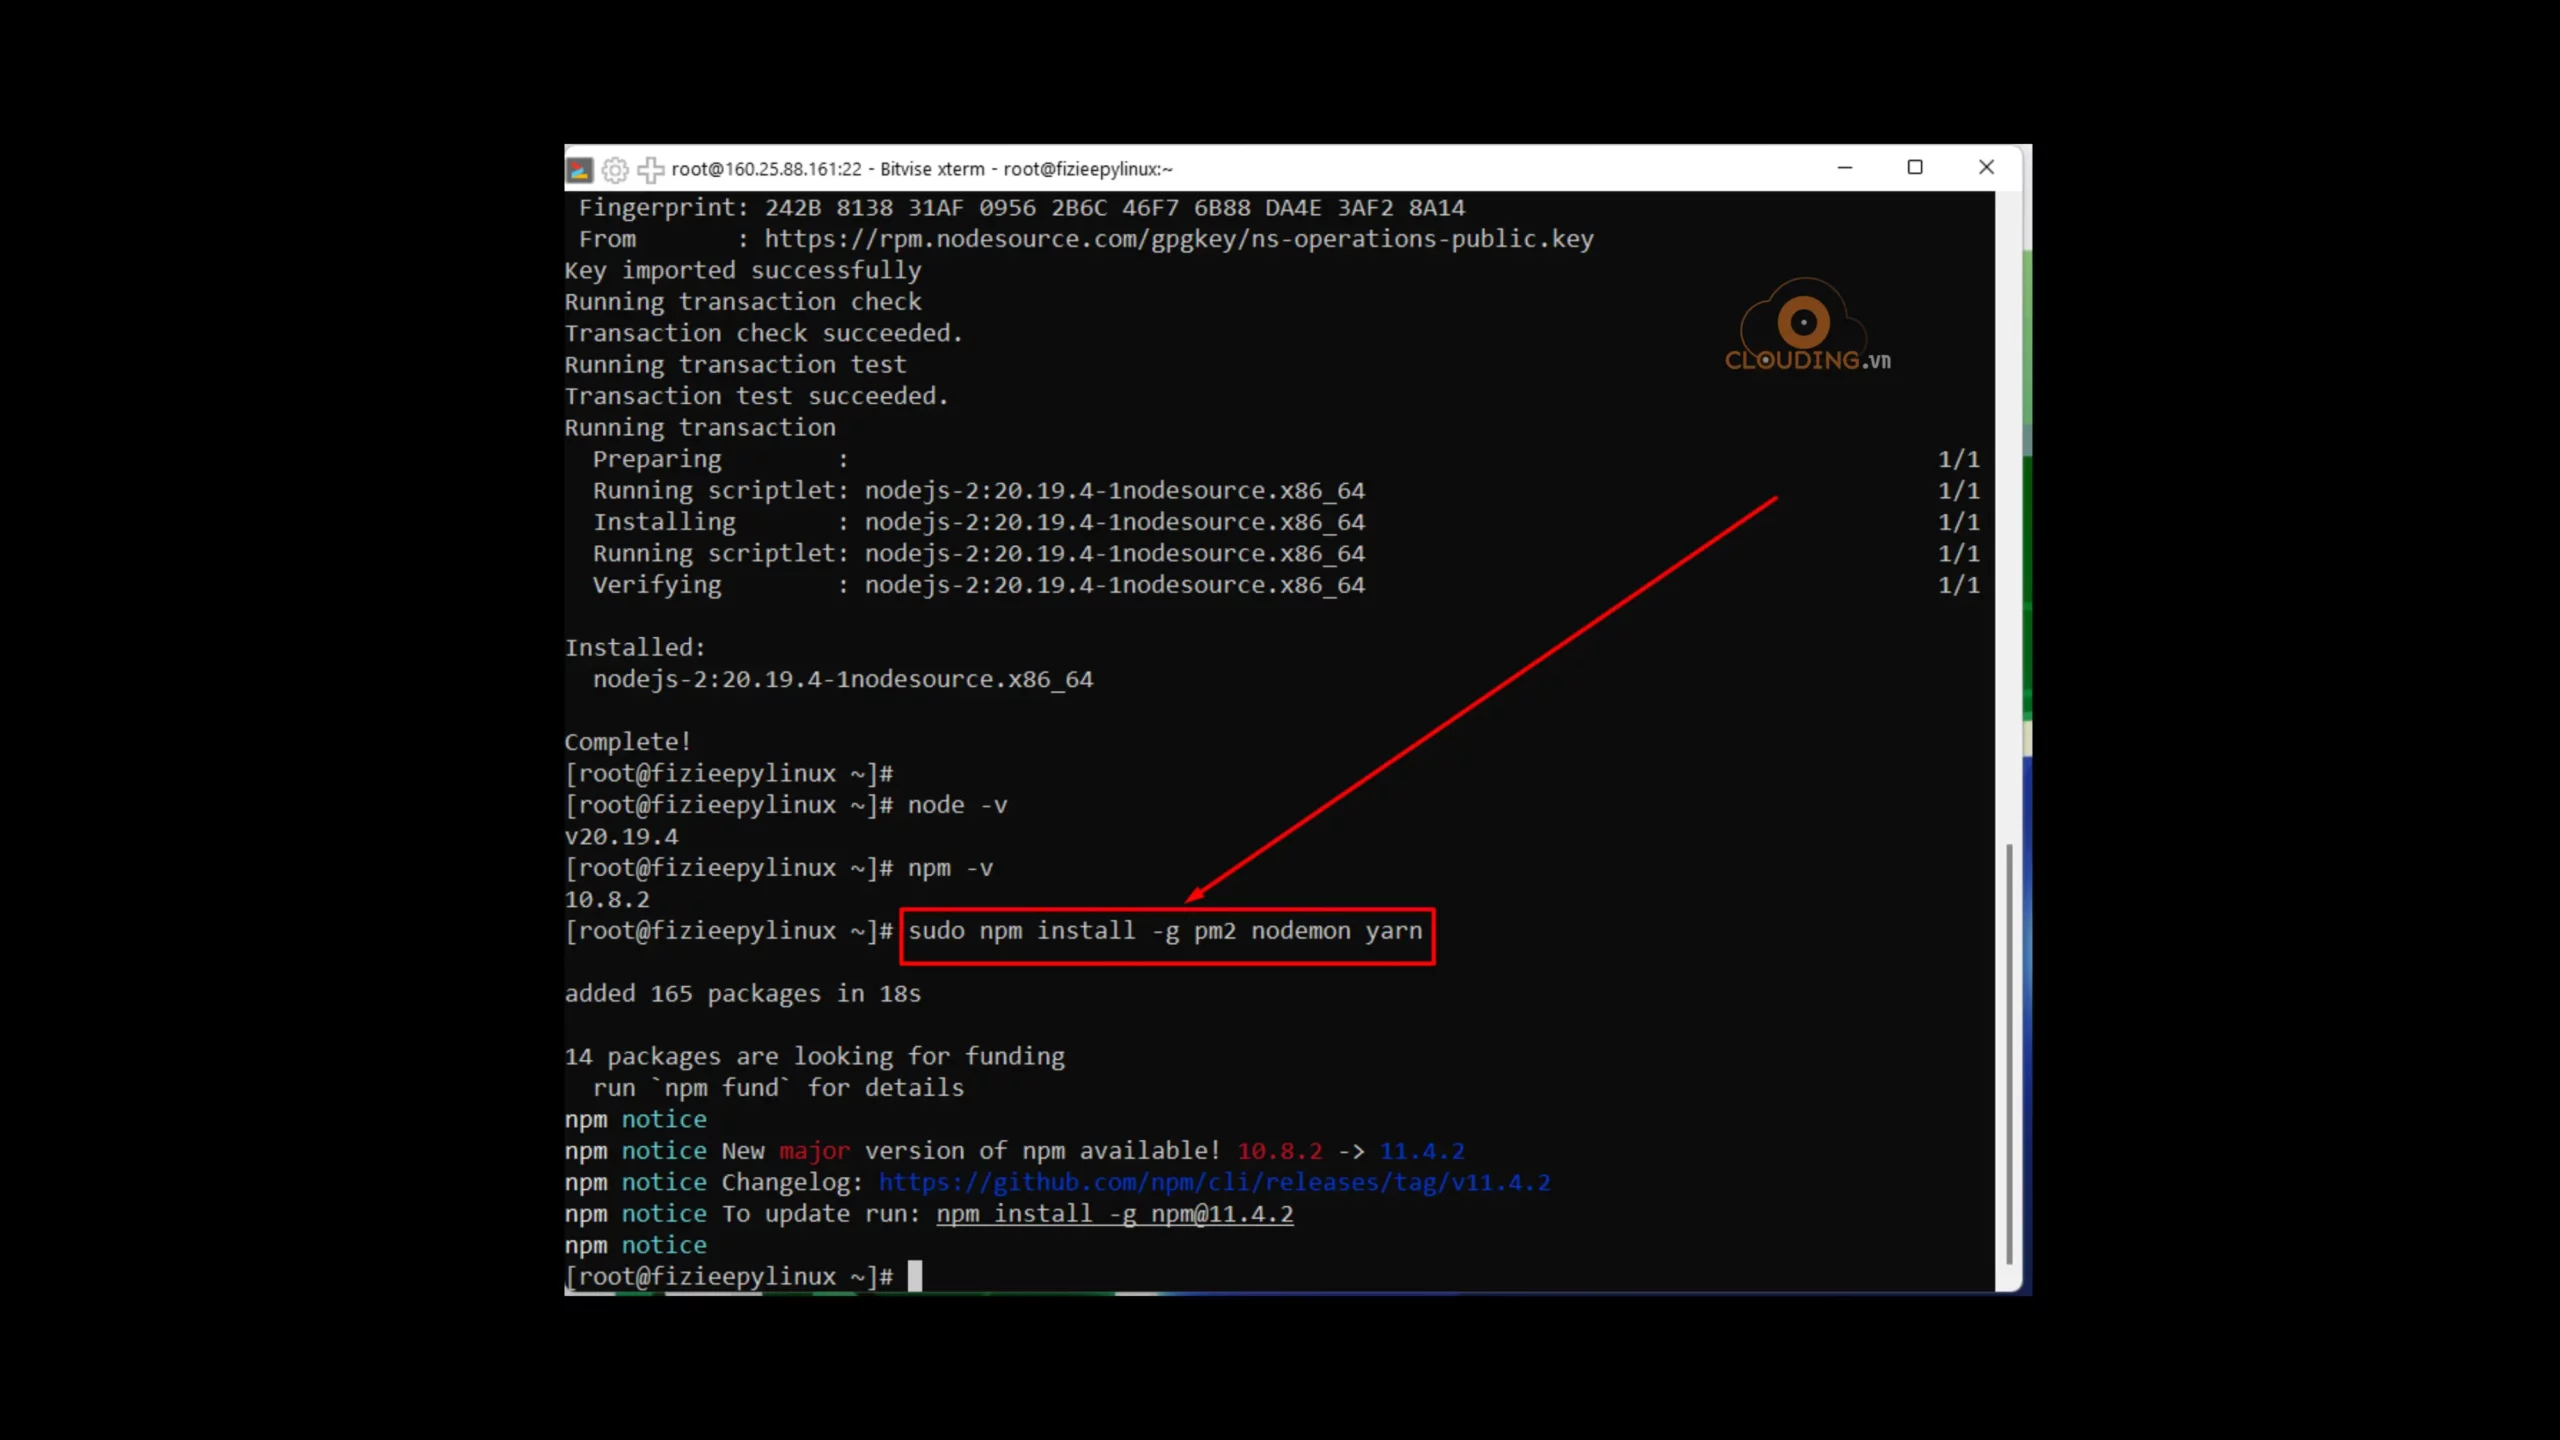Screen dimensions: 2560x1440
Task: Click the blue '11.4.2' new version text
Action: pos(1422,1151)
